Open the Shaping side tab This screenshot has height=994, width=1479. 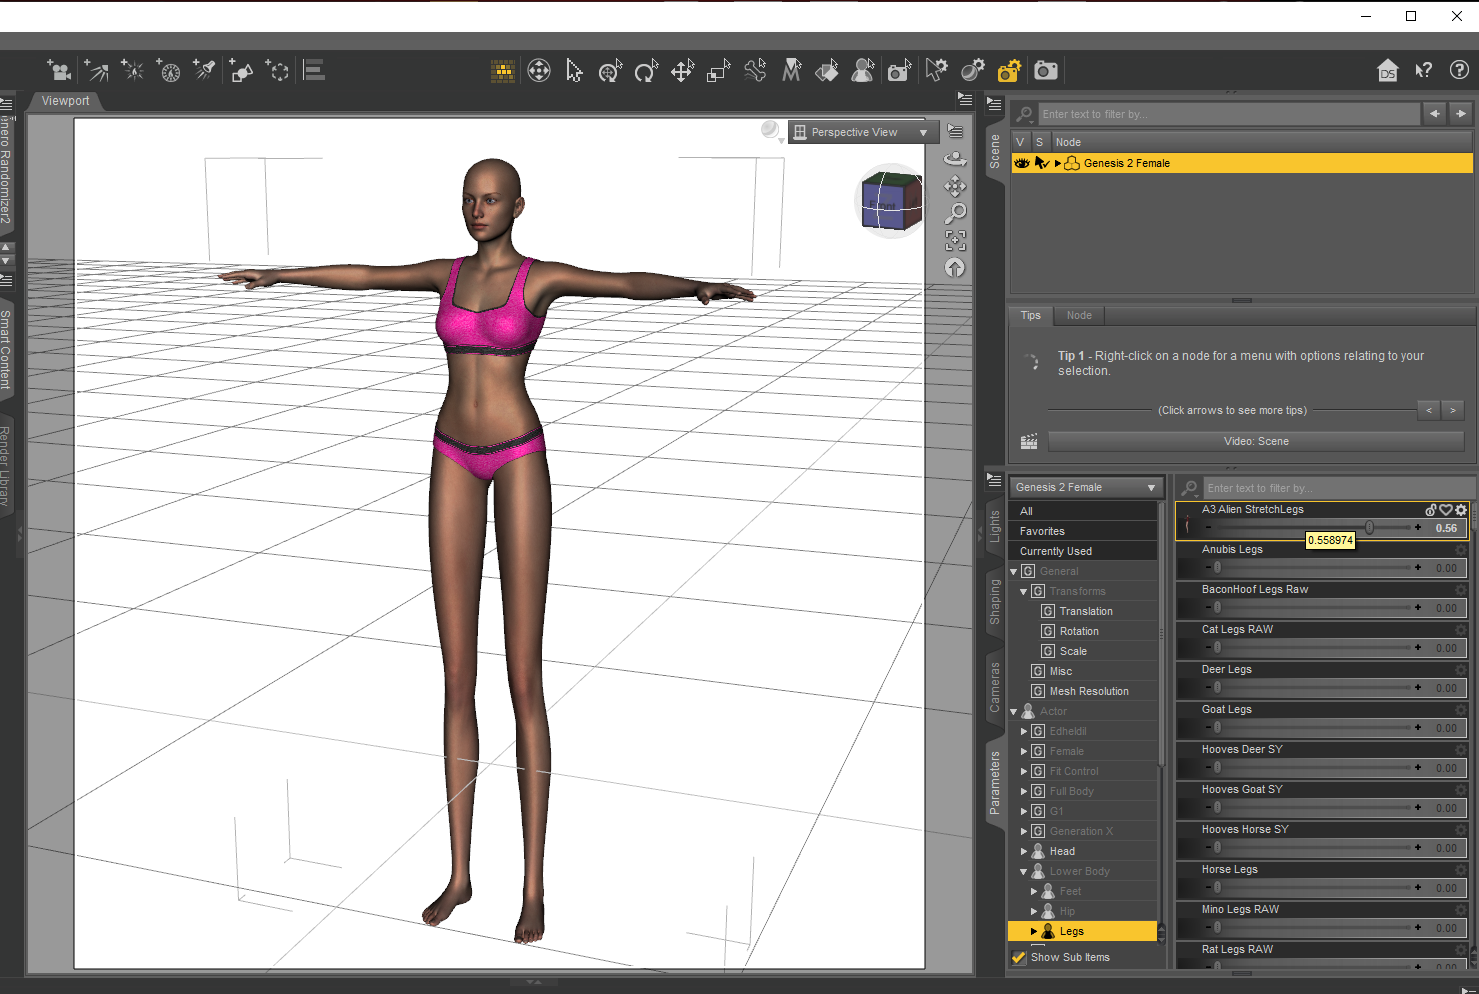tap(994, 602)
